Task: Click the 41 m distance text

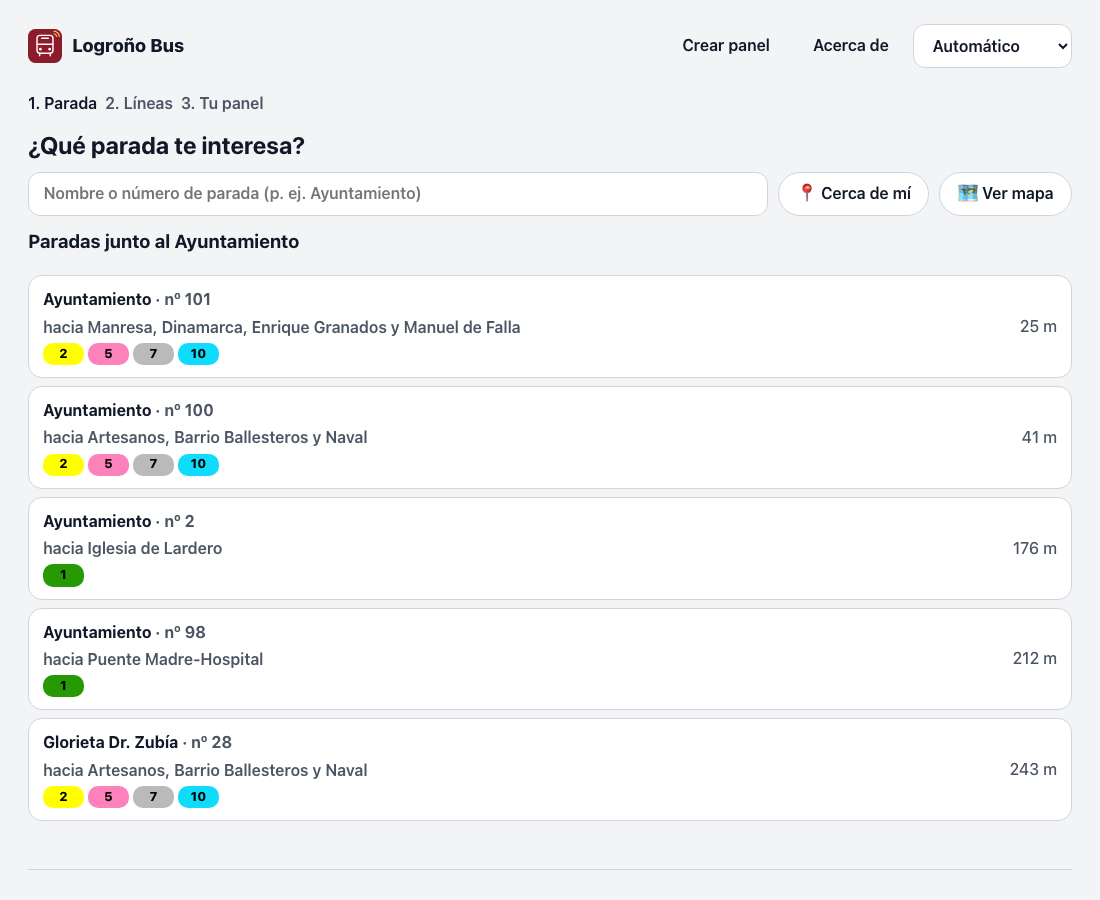Action: point(1039,437)
